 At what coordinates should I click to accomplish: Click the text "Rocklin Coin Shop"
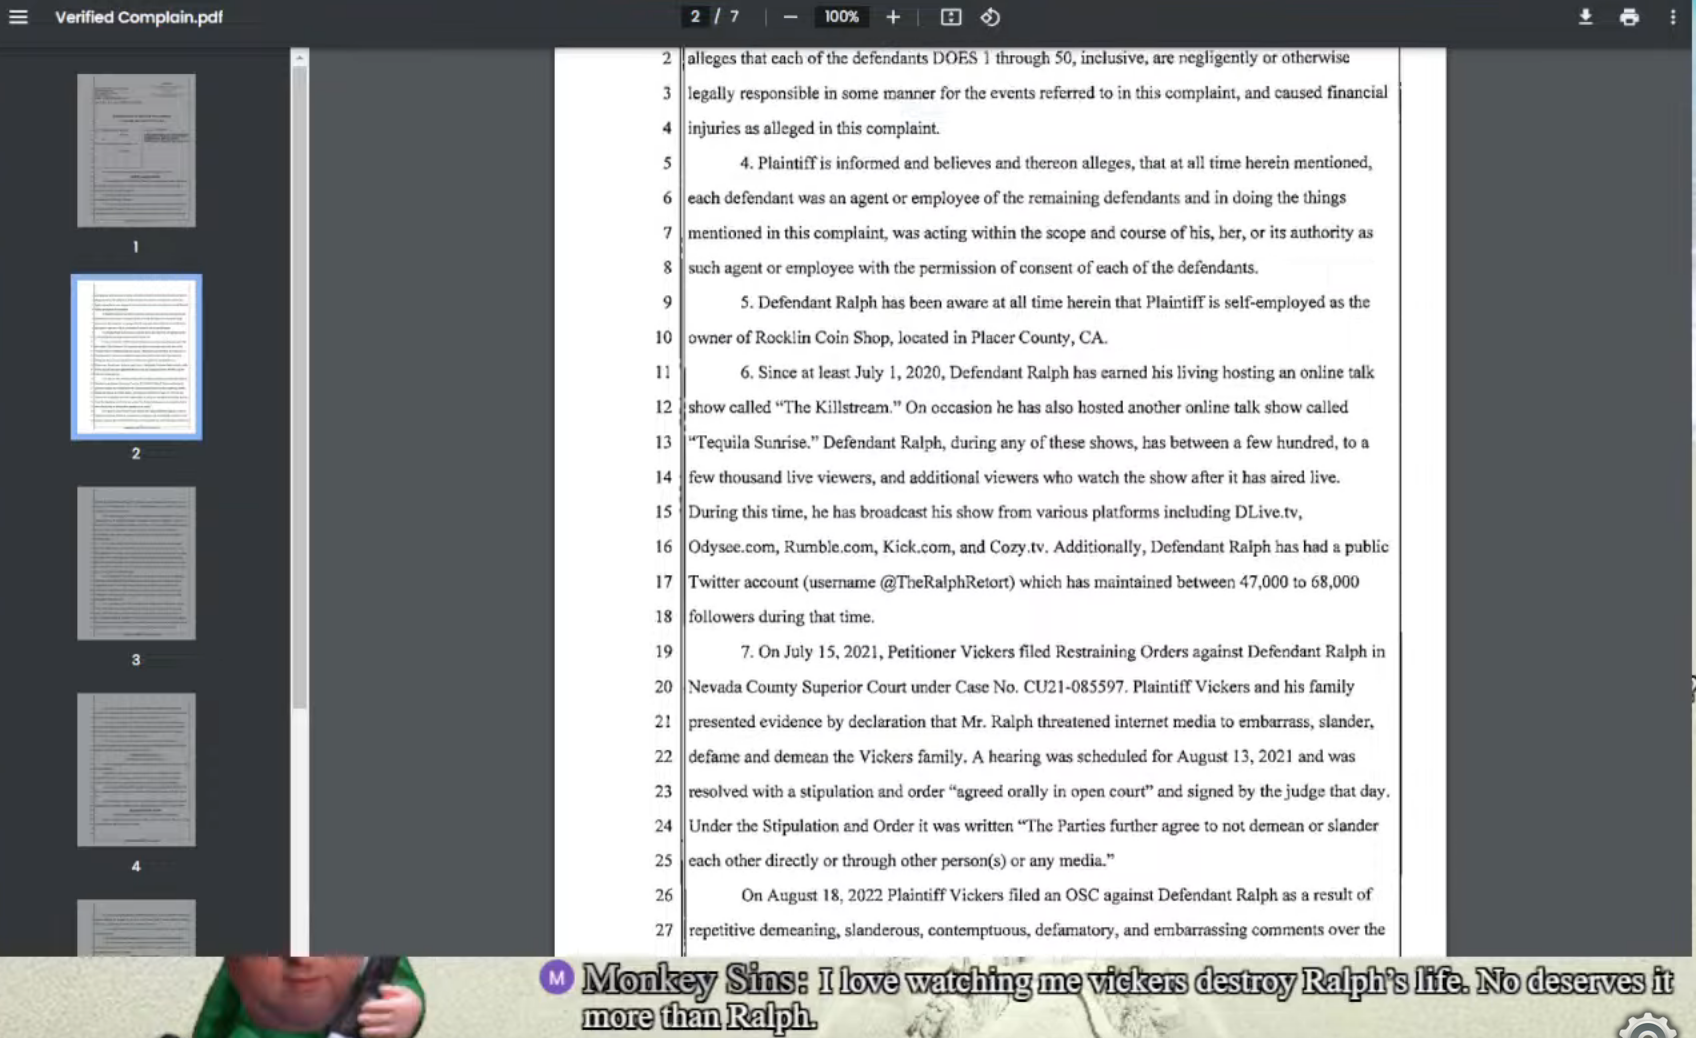tap(822, 337)
